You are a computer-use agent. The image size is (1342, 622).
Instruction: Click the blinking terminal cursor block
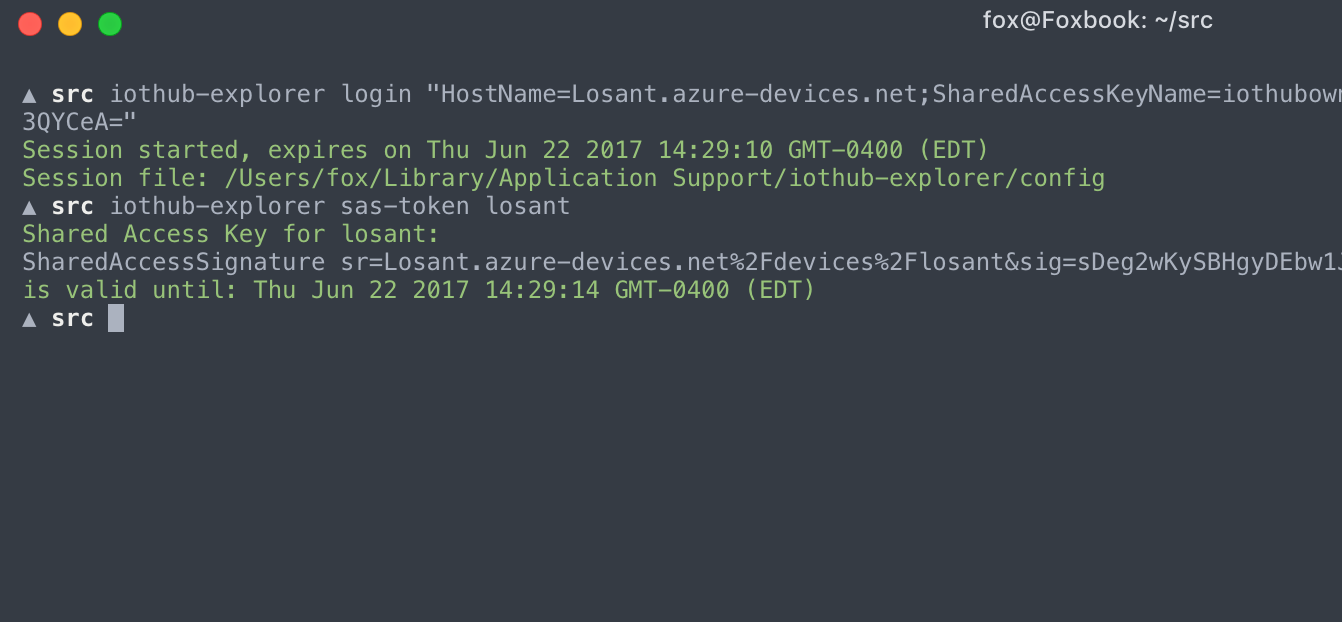[116, 318]
